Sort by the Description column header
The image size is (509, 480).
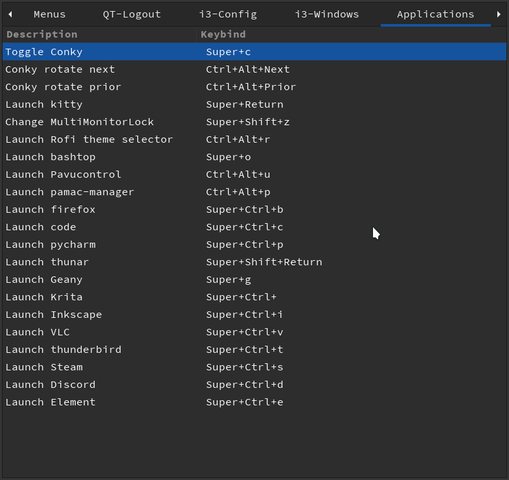(x=99, y=34)
